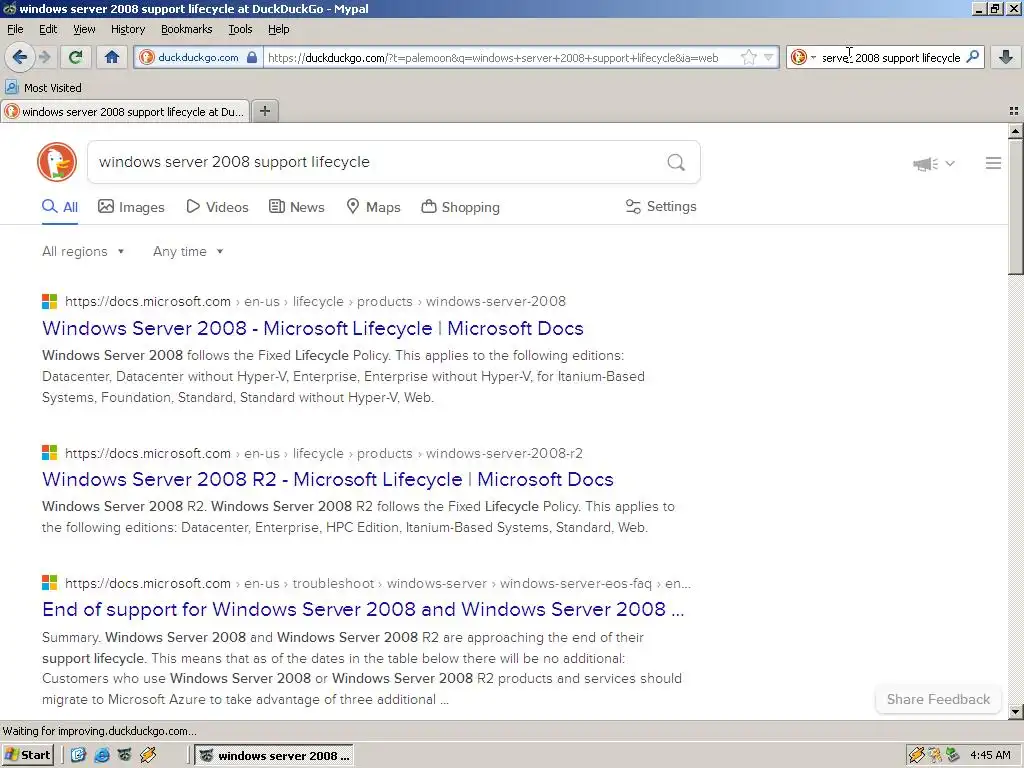The height and width of the screenshot is (768, 1024).
Task: Click the scrollbar up arrow
Action: click(1015, 131)
